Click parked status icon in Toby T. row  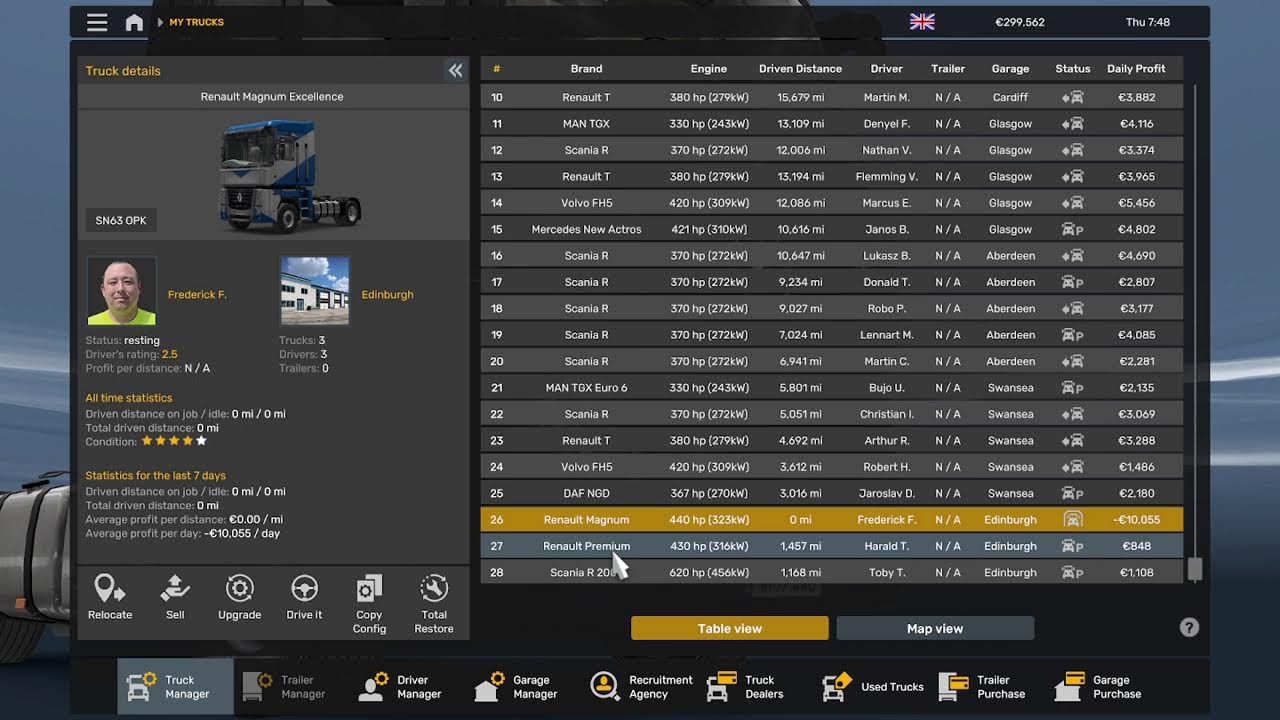pyautogui.click(x=1072, y=573)
